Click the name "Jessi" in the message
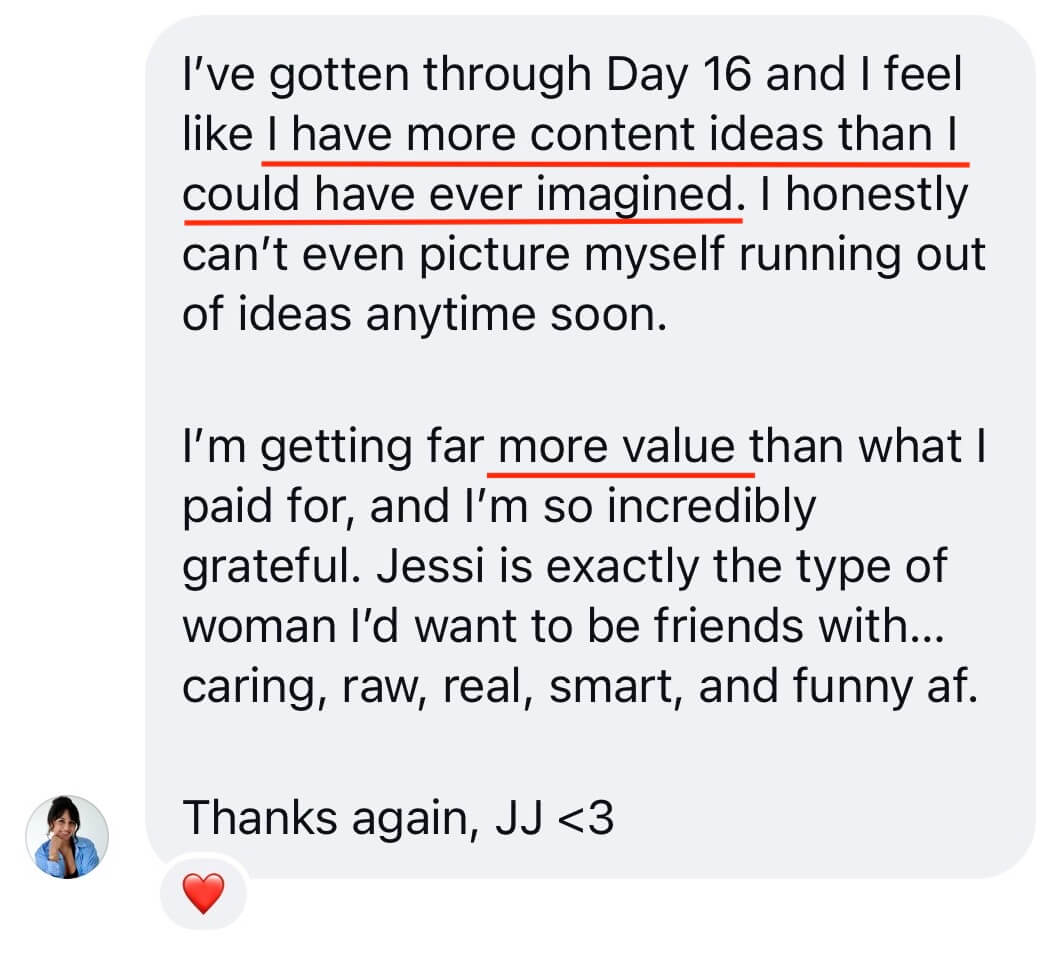Screen dimensions: 1049x976 pyautogui.click(x=430, y=566)
